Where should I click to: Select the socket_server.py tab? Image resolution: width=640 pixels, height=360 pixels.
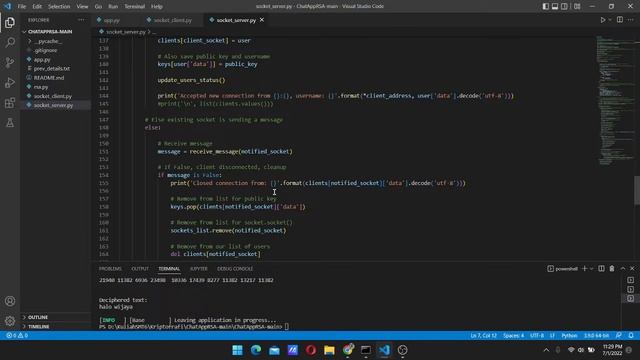pyautogui.click(x=236, y=20)
